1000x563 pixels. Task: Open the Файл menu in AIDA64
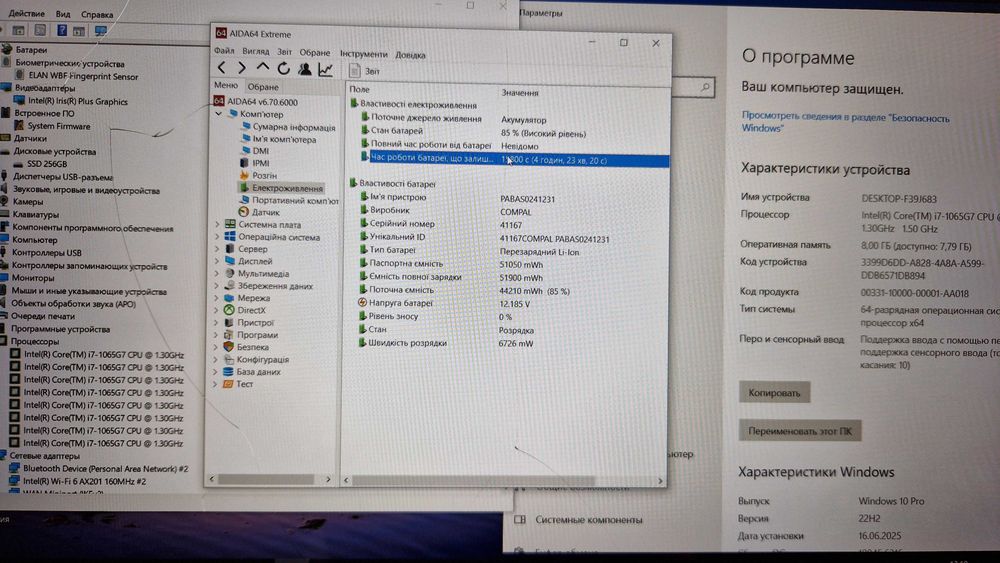[x=224, y=50]
